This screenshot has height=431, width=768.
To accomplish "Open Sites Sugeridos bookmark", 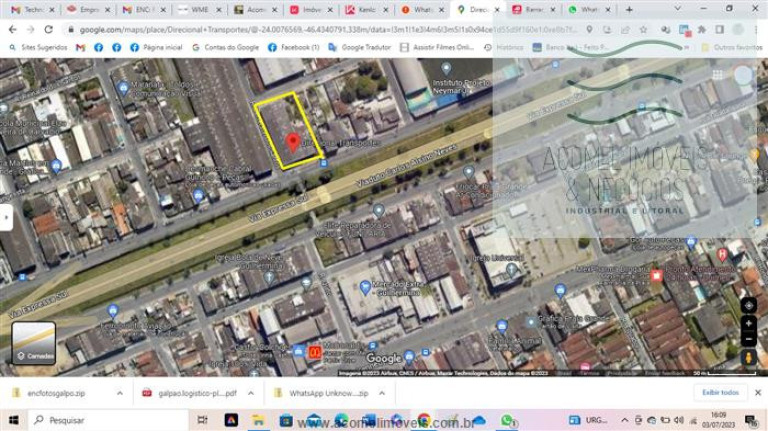I will (38, 48).
